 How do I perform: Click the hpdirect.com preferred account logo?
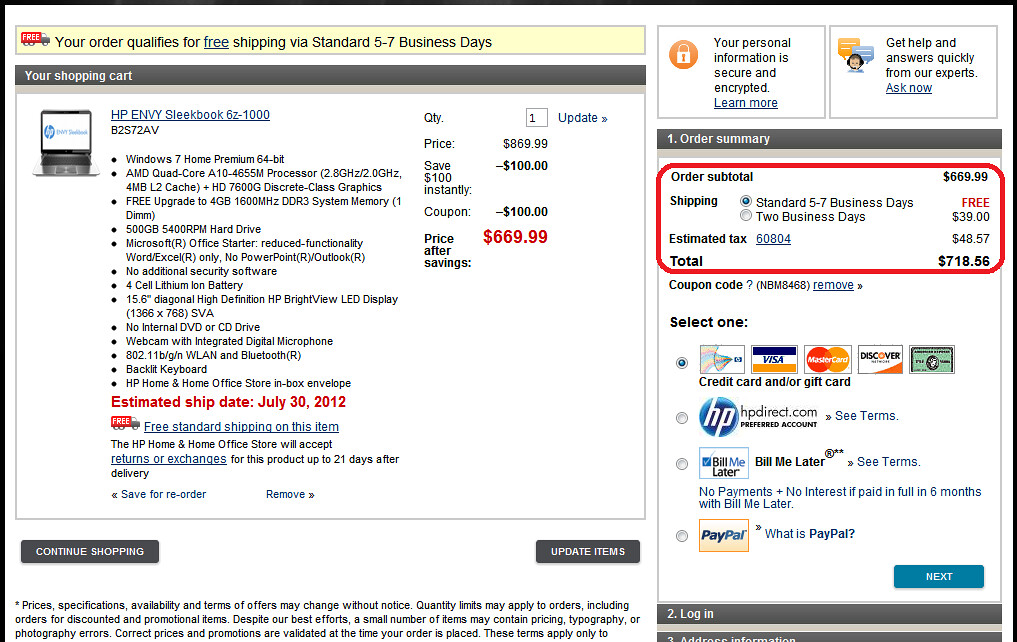[x=758, y=416]
